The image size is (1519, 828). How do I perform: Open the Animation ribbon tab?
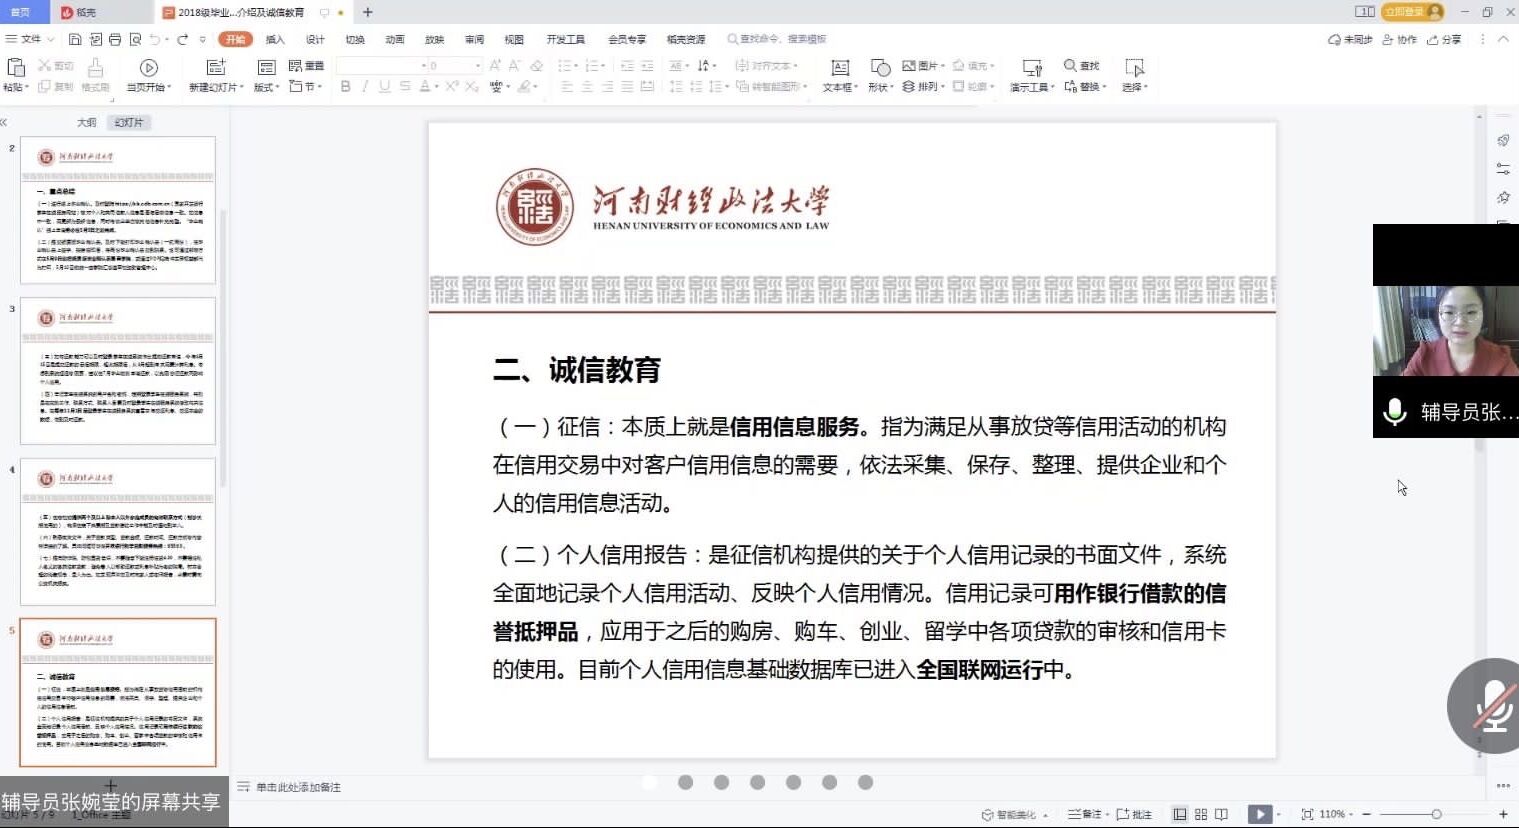pos(395,39)
